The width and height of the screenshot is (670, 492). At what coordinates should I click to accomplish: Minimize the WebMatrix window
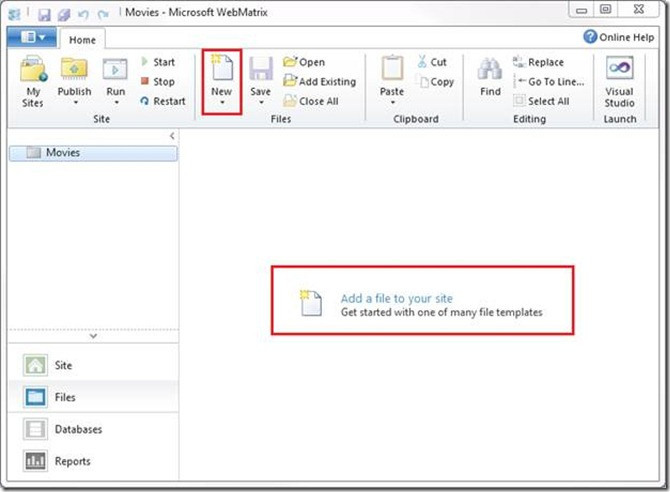(582, 9)
